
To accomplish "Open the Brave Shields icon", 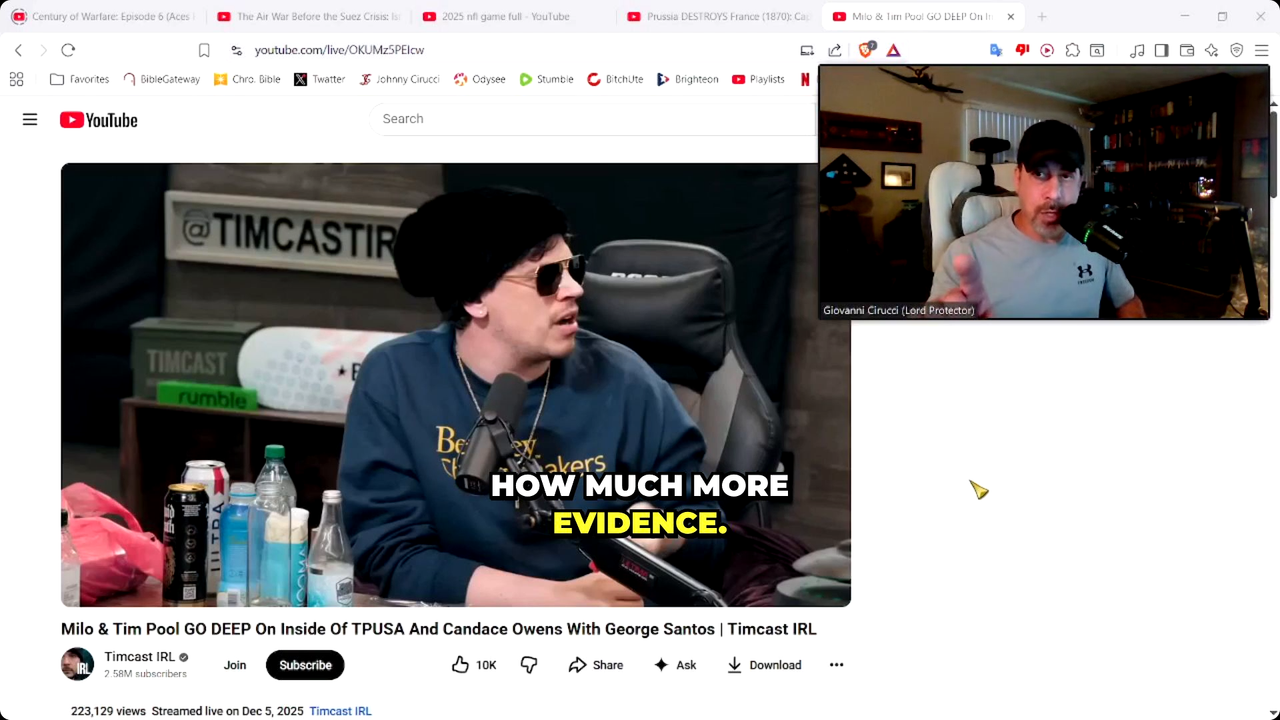I will click(867, 50).
